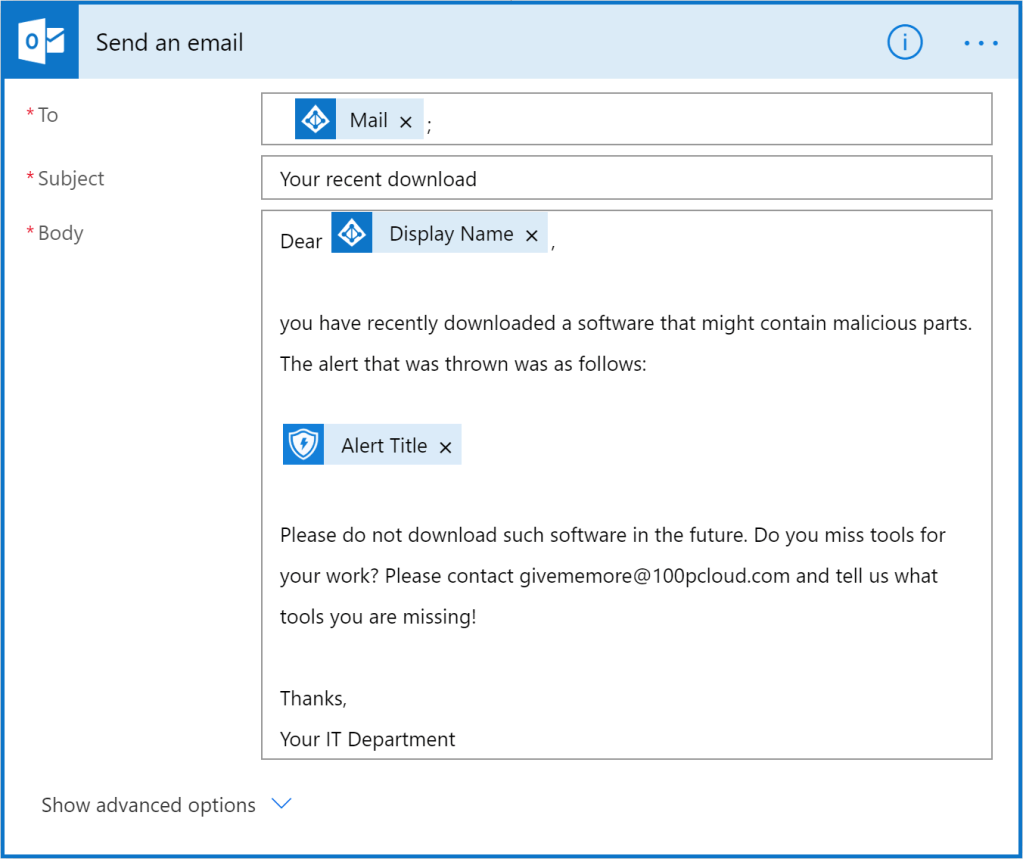Screen dimensions: 1023x859
Task: Open the info icon for this action
Action: pyautogui.click(x=904, y=43)
